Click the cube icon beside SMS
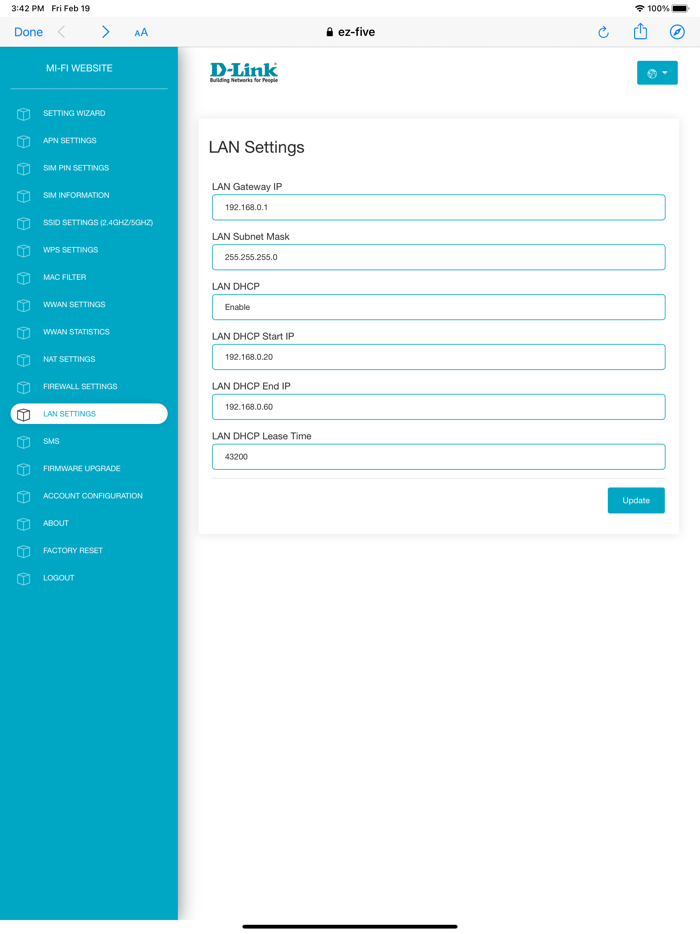Viewport: 700px width, 934px height. 23,442
